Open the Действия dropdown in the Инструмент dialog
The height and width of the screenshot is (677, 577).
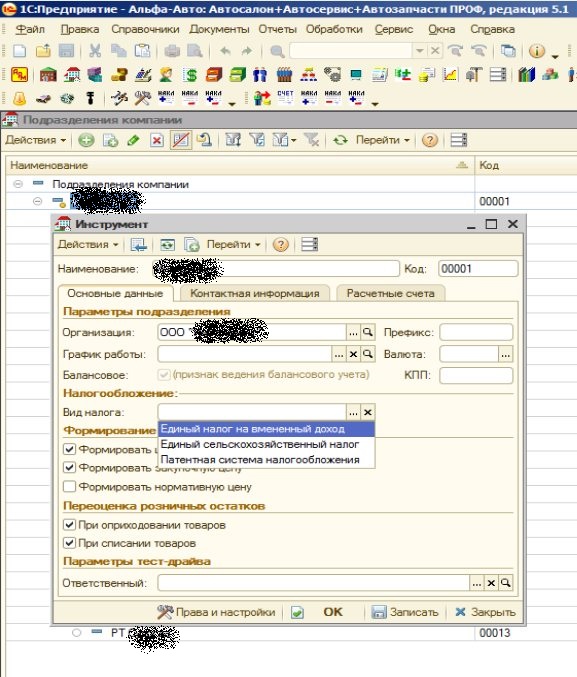point(88,244)
